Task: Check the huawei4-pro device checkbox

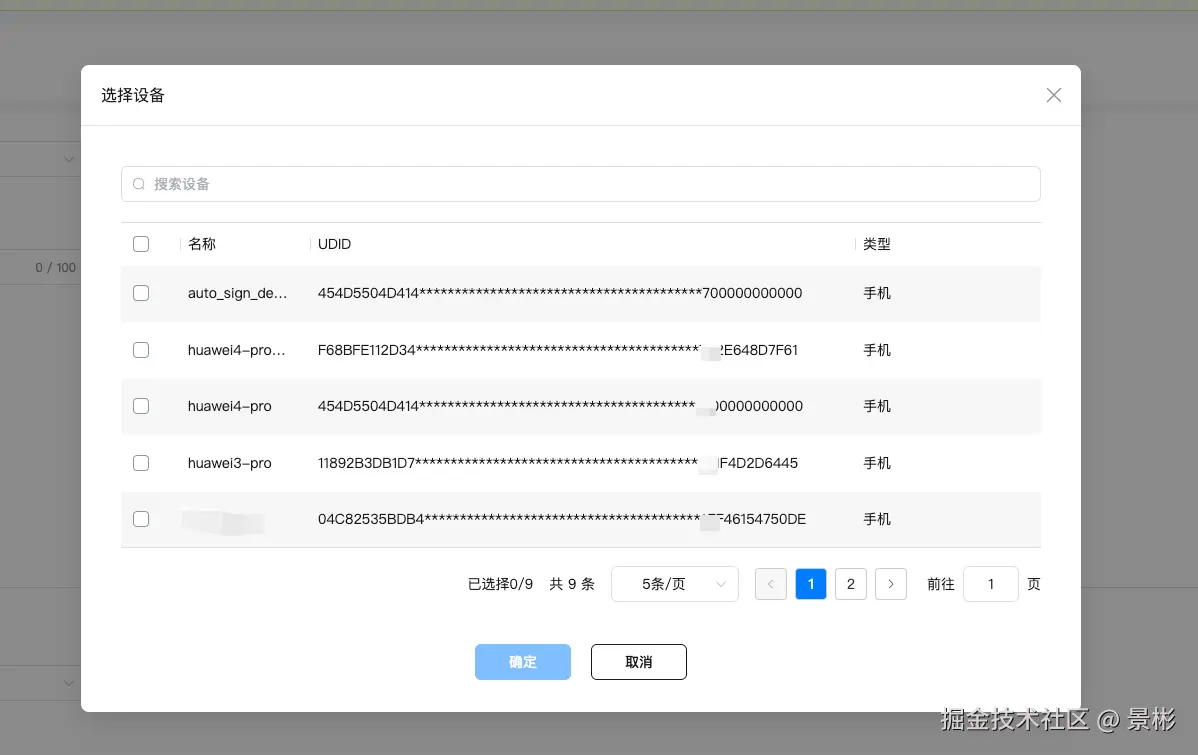Action: tap(141, 406)
